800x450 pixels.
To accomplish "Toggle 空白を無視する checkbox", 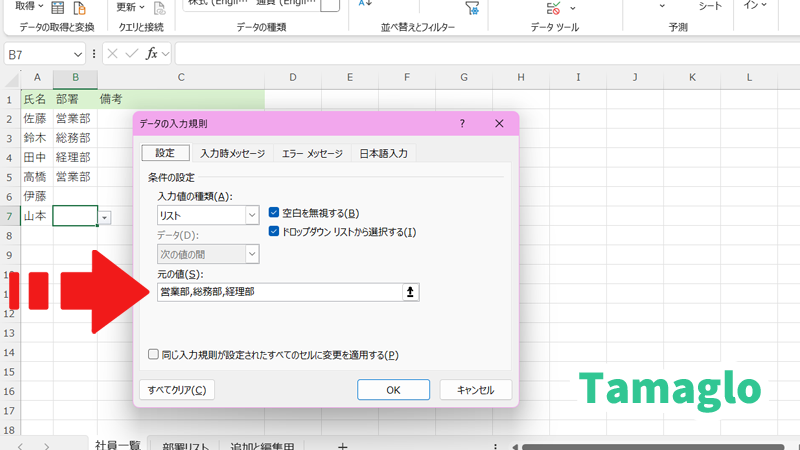I will pyautogui.click(x=275, y=213).
